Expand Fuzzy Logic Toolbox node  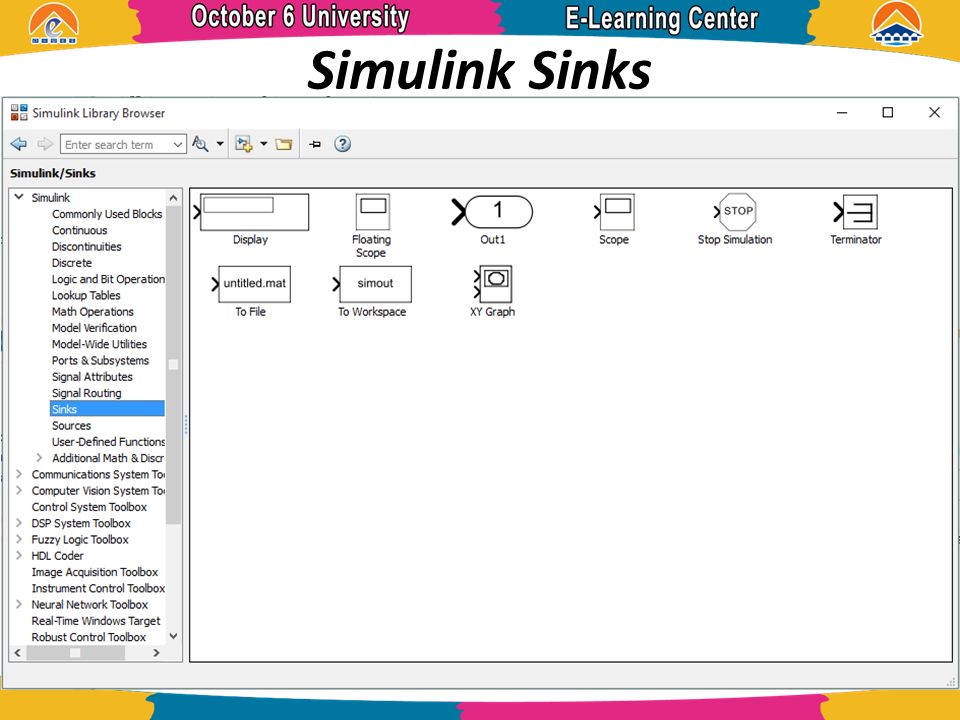click(19, 539)
